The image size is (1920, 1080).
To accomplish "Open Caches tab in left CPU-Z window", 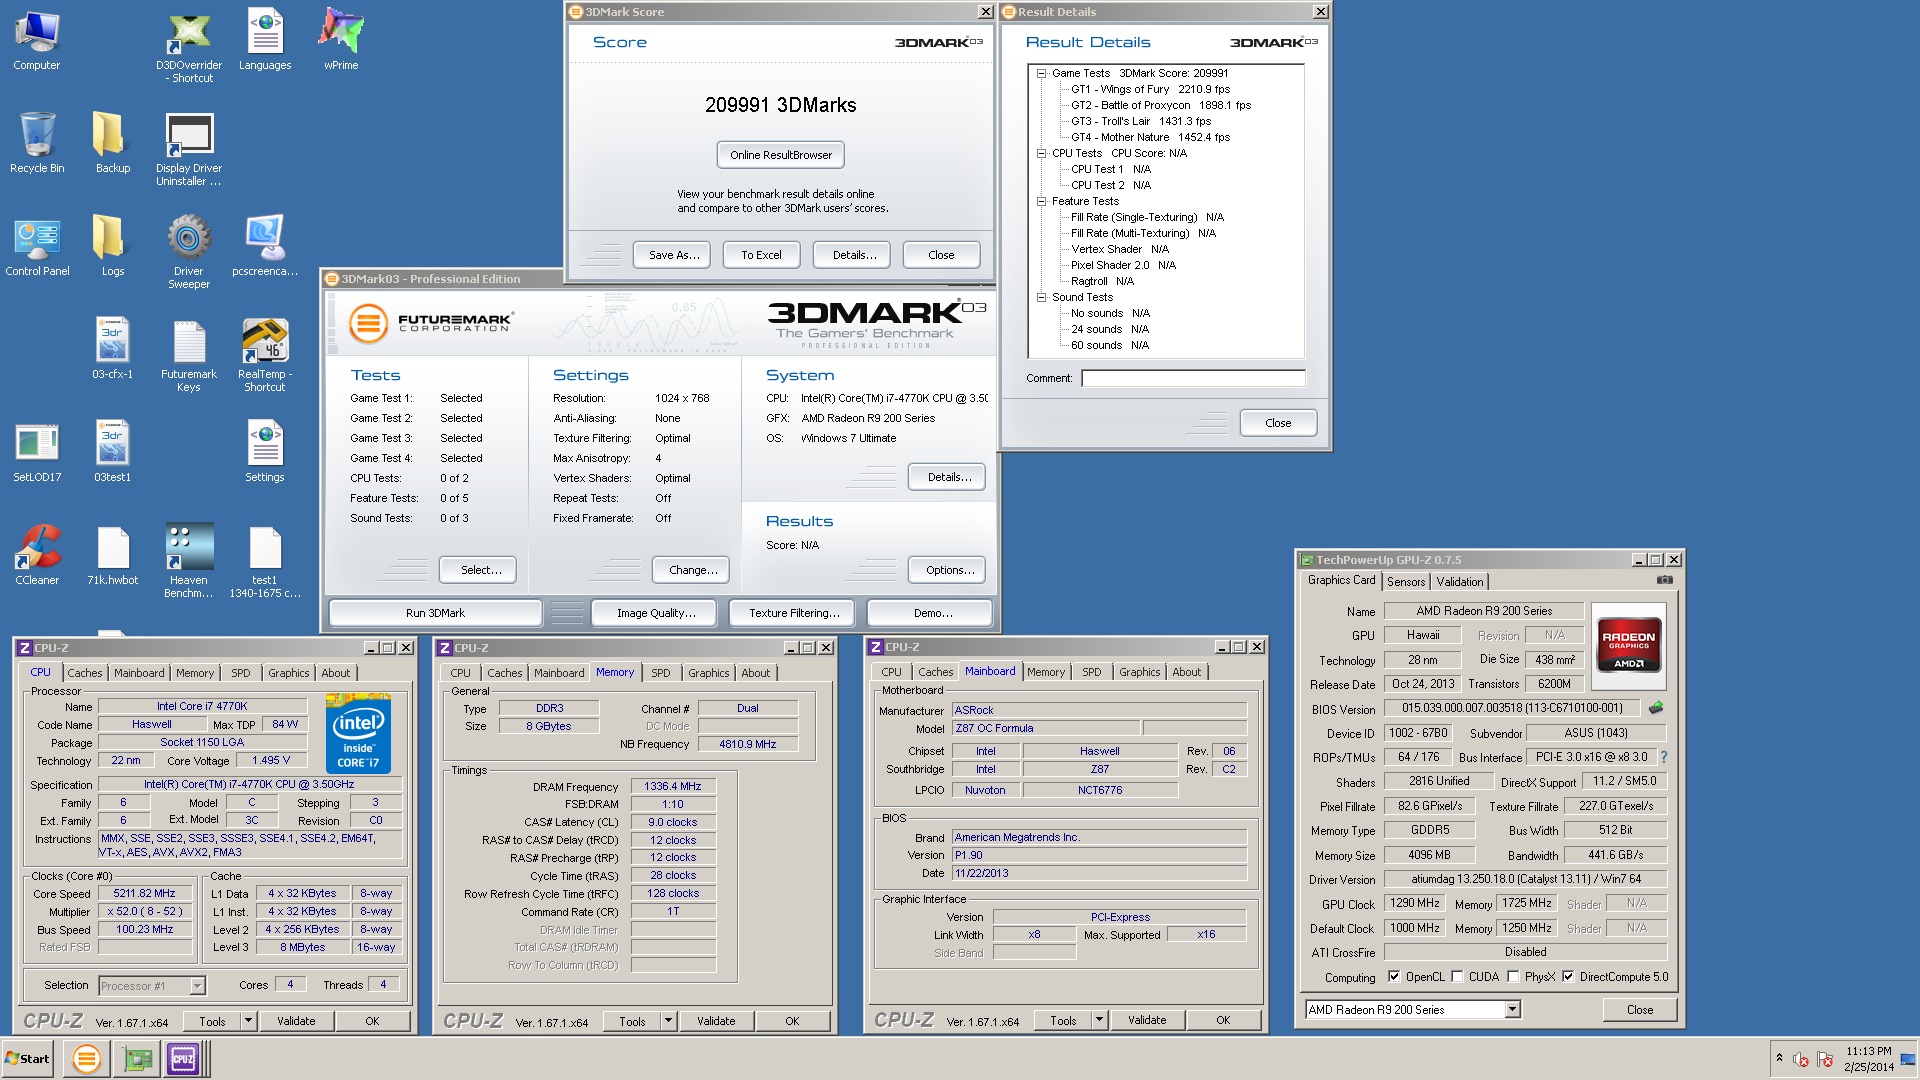I will (x=85, y=673).
